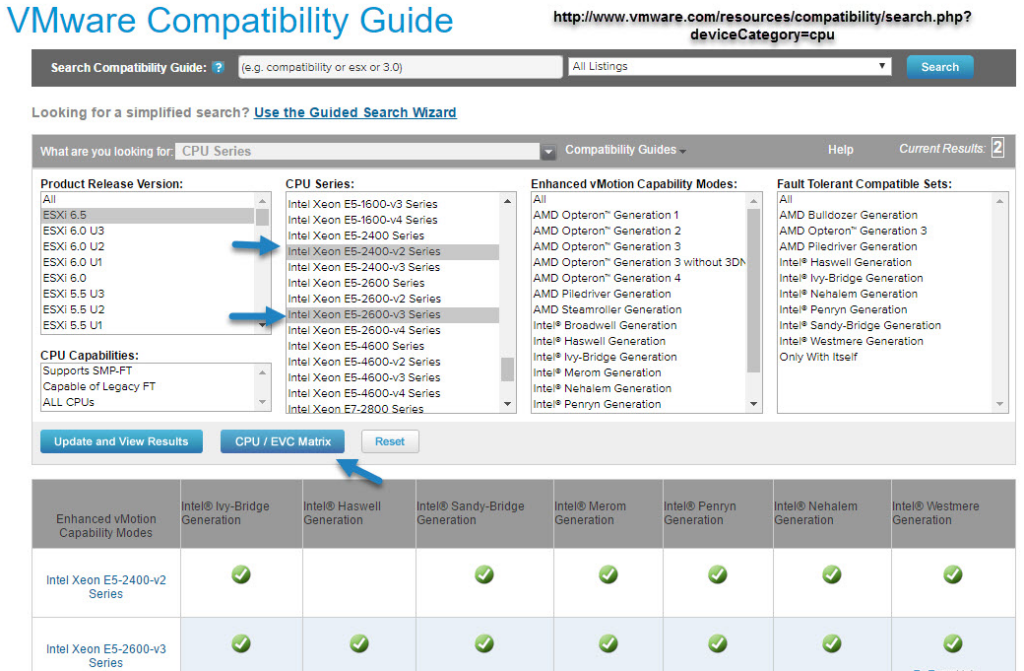Select Only With Itself fault tolerant set
Image resolution: width=1024 pixels, height=671 pixels.
point(884,357)
